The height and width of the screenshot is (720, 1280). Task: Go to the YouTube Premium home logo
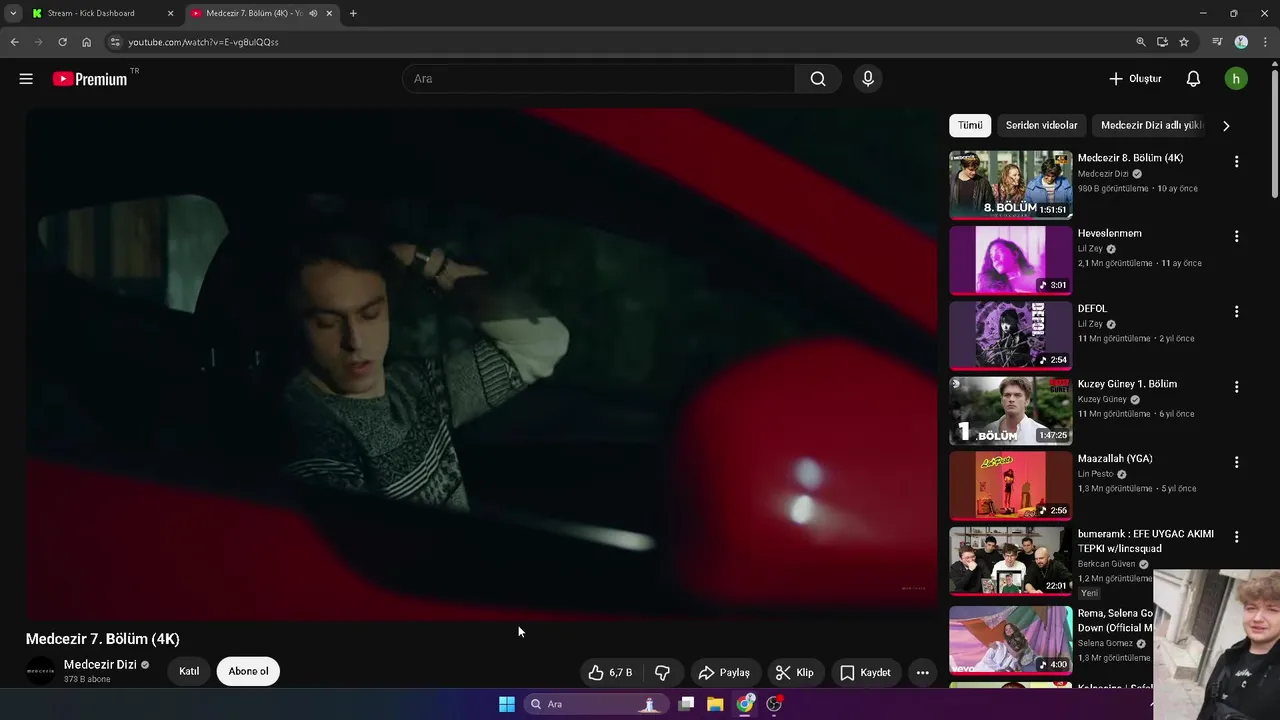coord(90,79)
